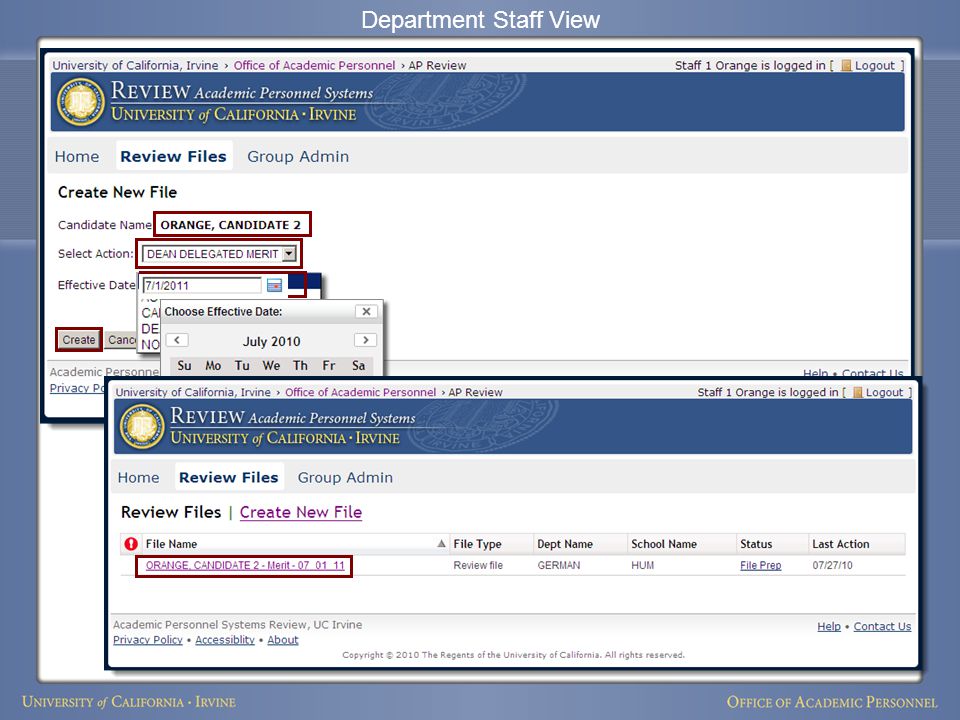The image size is (960, 720).
Task: Open Review Files tab in top window
Action: pyautogui.click(x=173, y=157)
